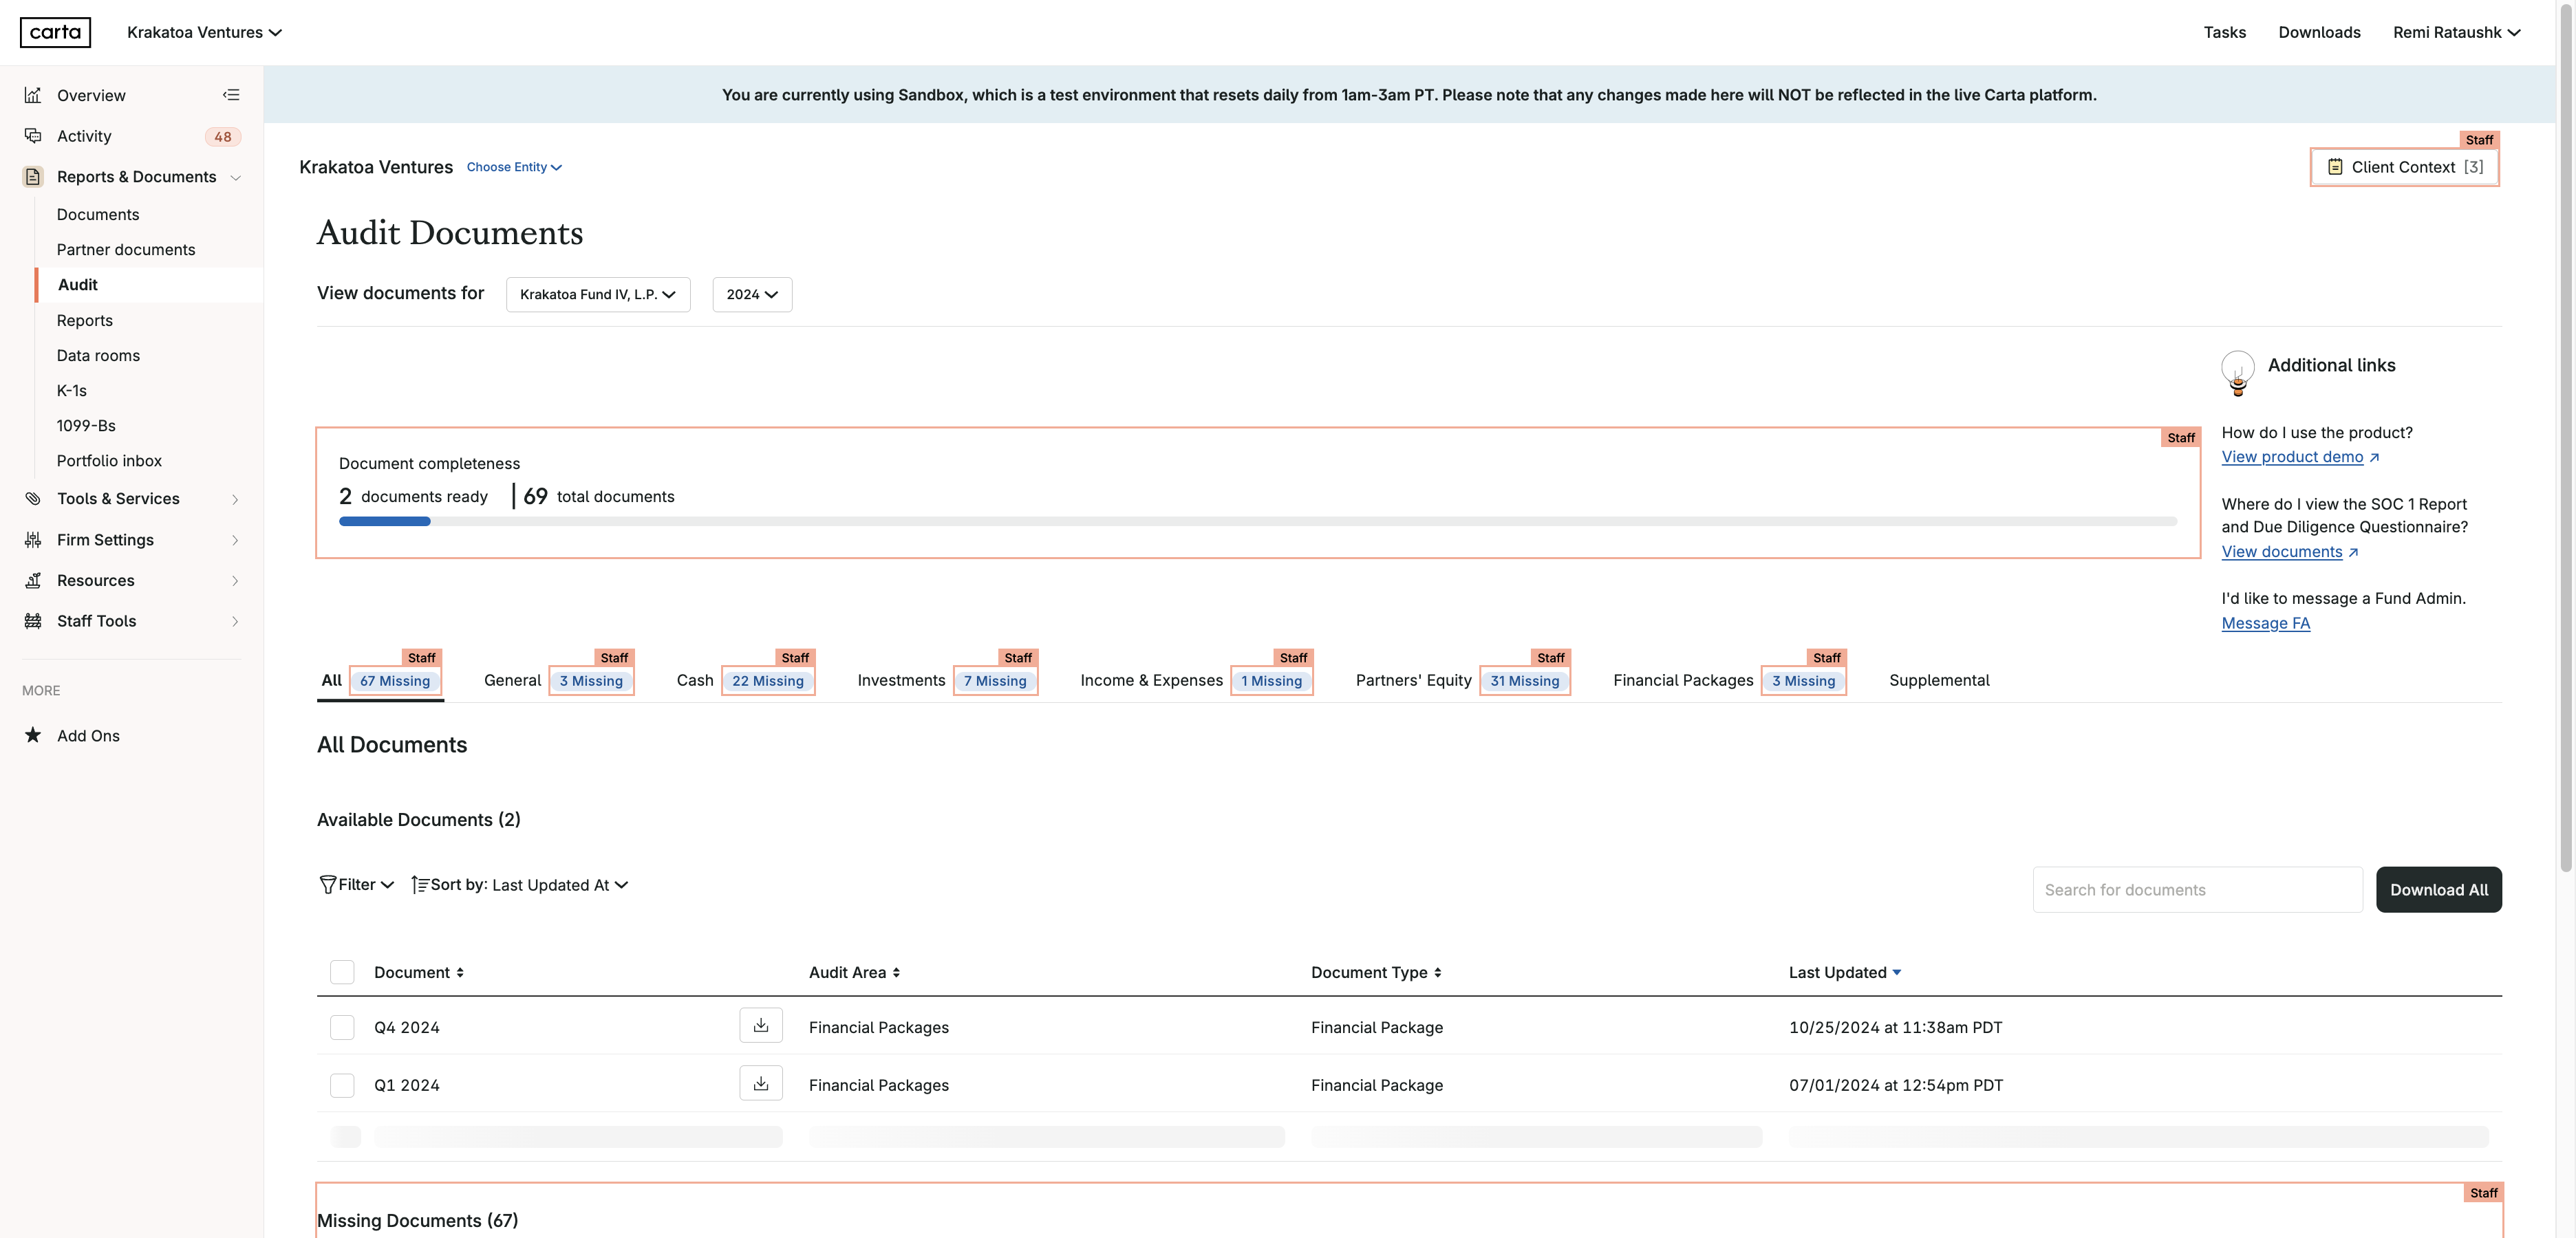Open the Krakatoa Fund IV, L.P. fund dropdown
Viewport: 2576px width, 1238px height.
pyautogui.click(x=598, y=294)
